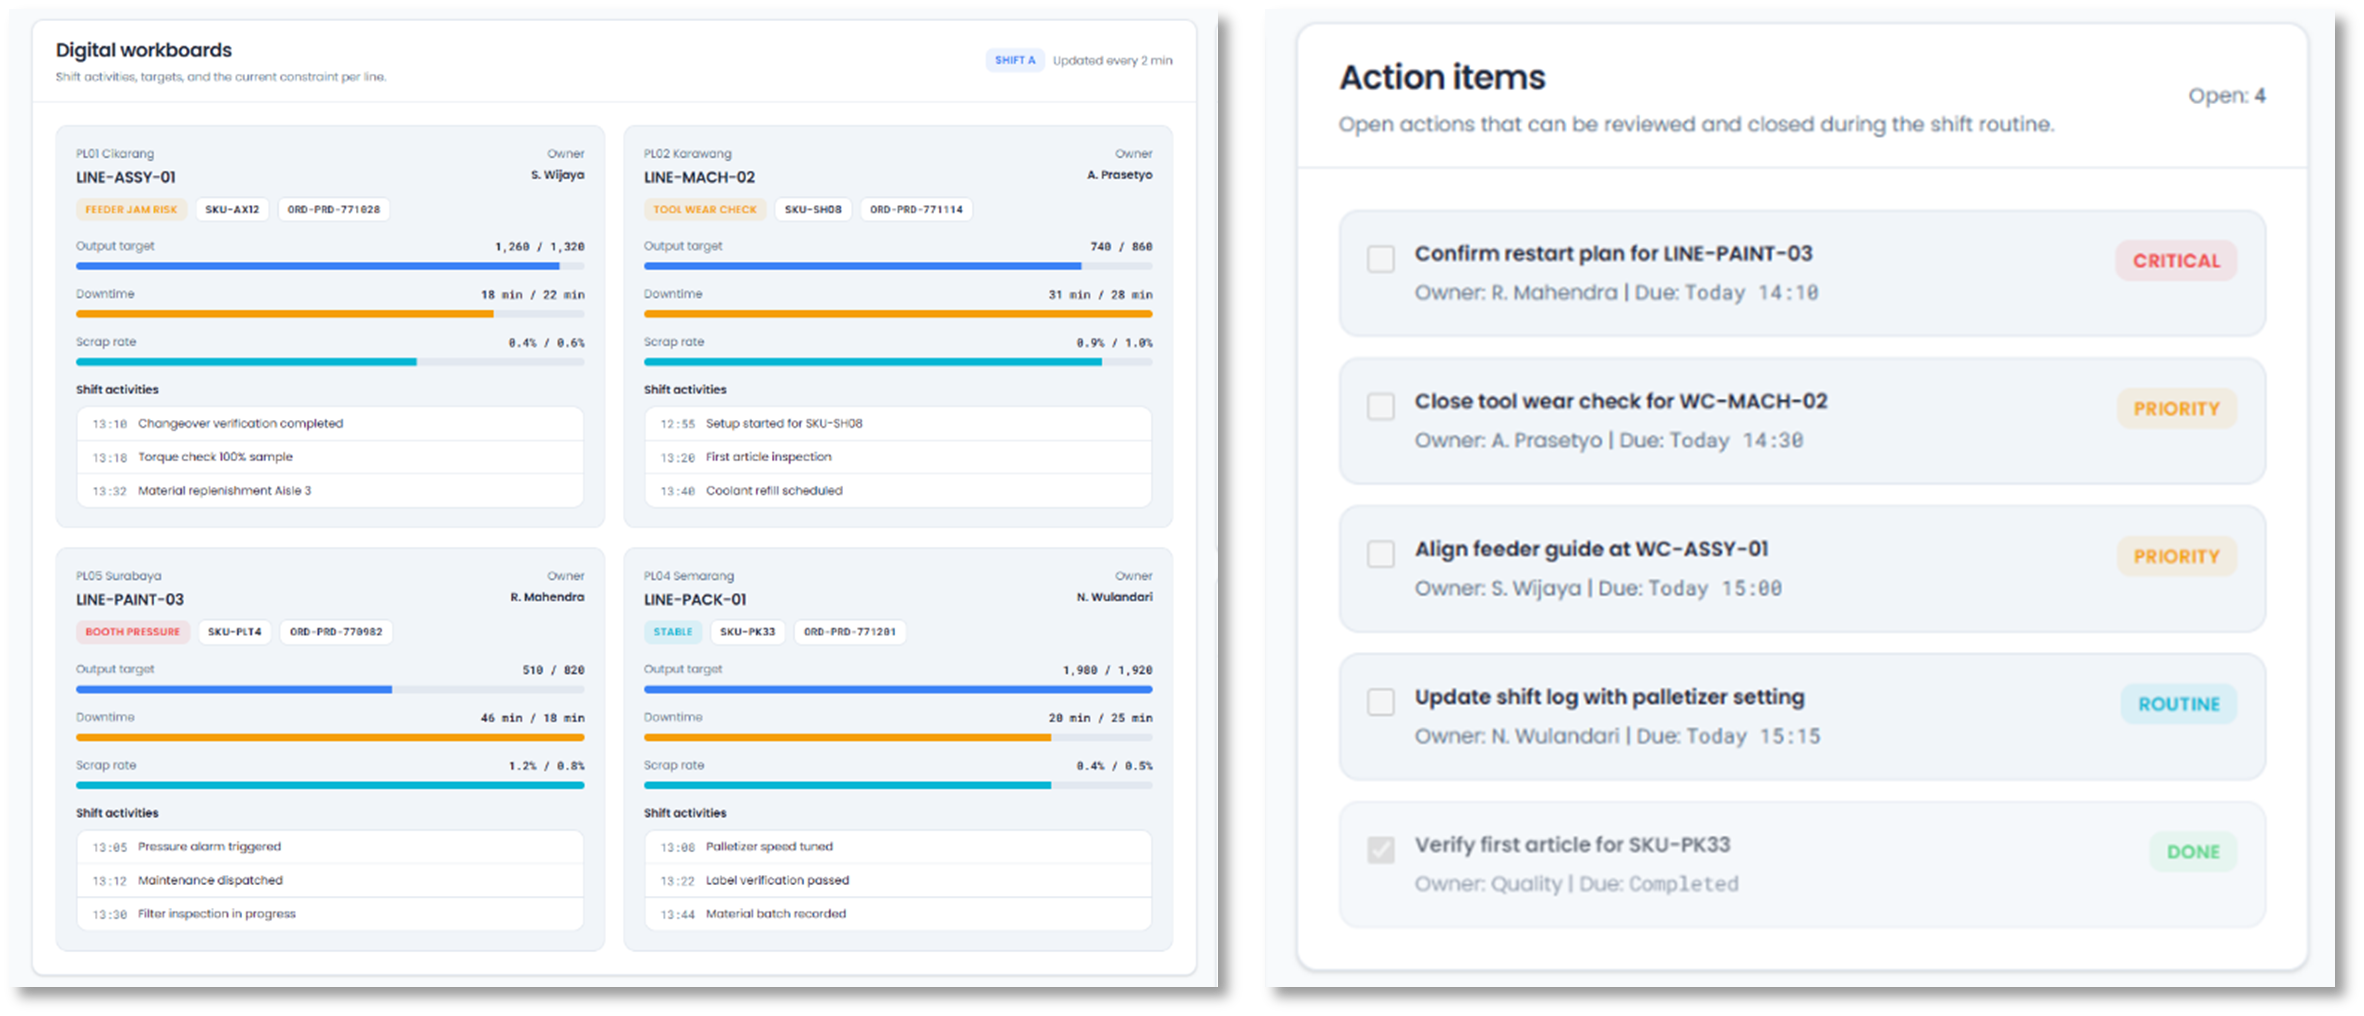
Task: Tick the Close tool wear check checkbox
Action: tap(1380, 407)
